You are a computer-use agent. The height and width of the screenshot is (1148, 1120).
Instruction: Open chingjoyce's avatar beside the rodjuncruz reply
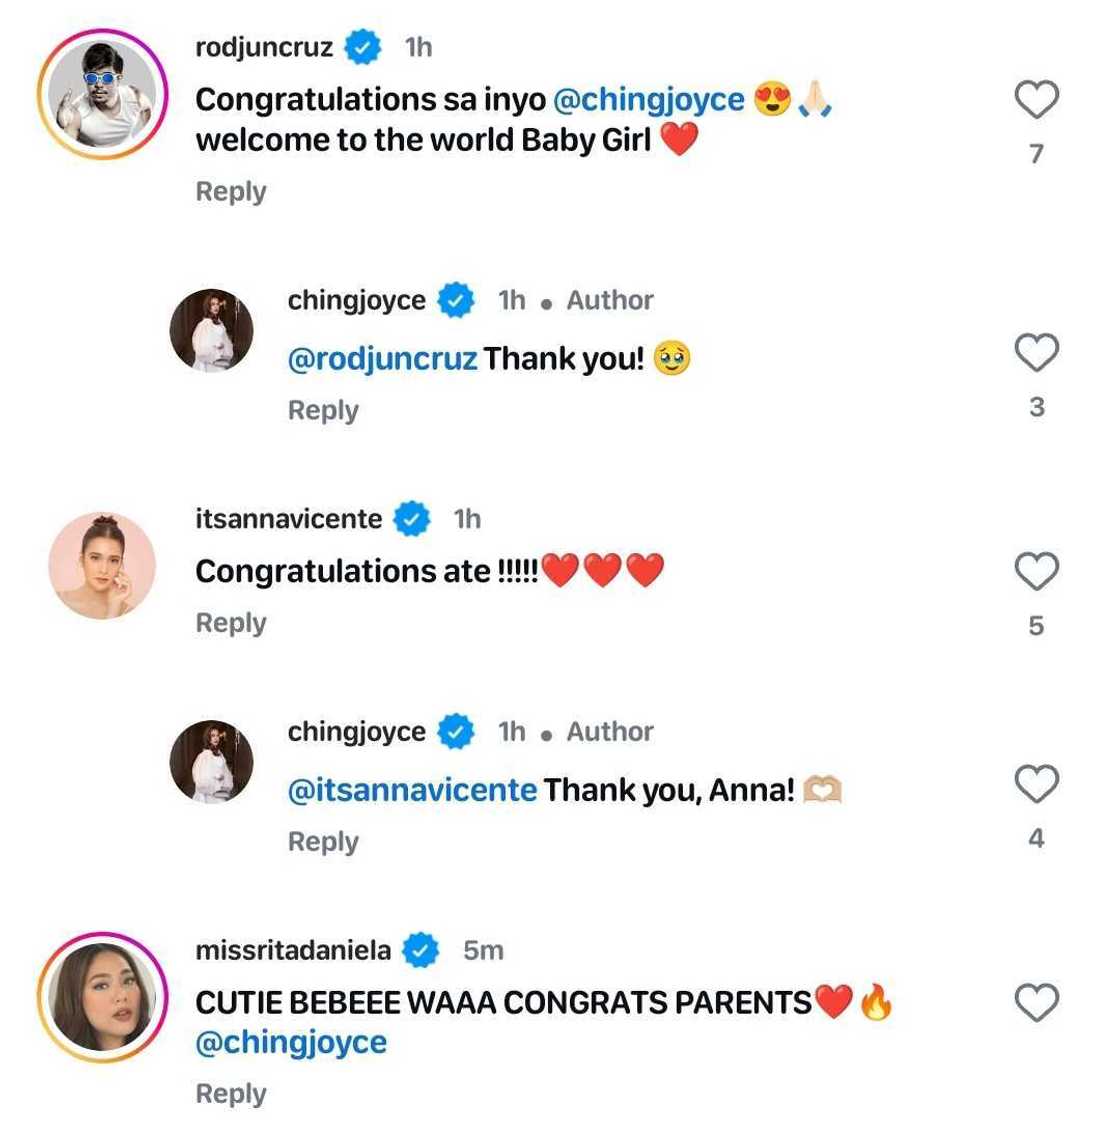(211, 330)
